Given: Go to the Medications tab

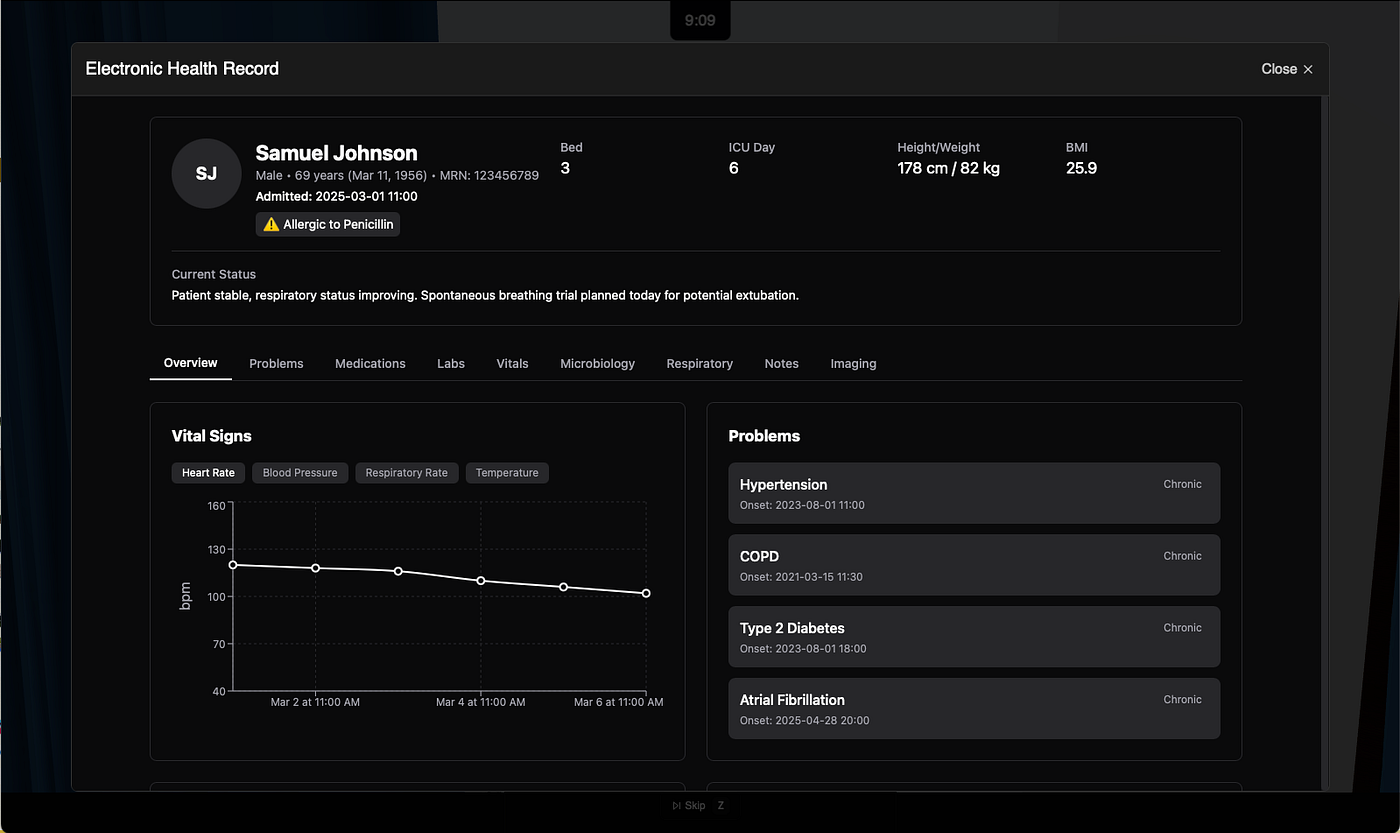Looking at the screenshot, I should (x=370, y=364).
